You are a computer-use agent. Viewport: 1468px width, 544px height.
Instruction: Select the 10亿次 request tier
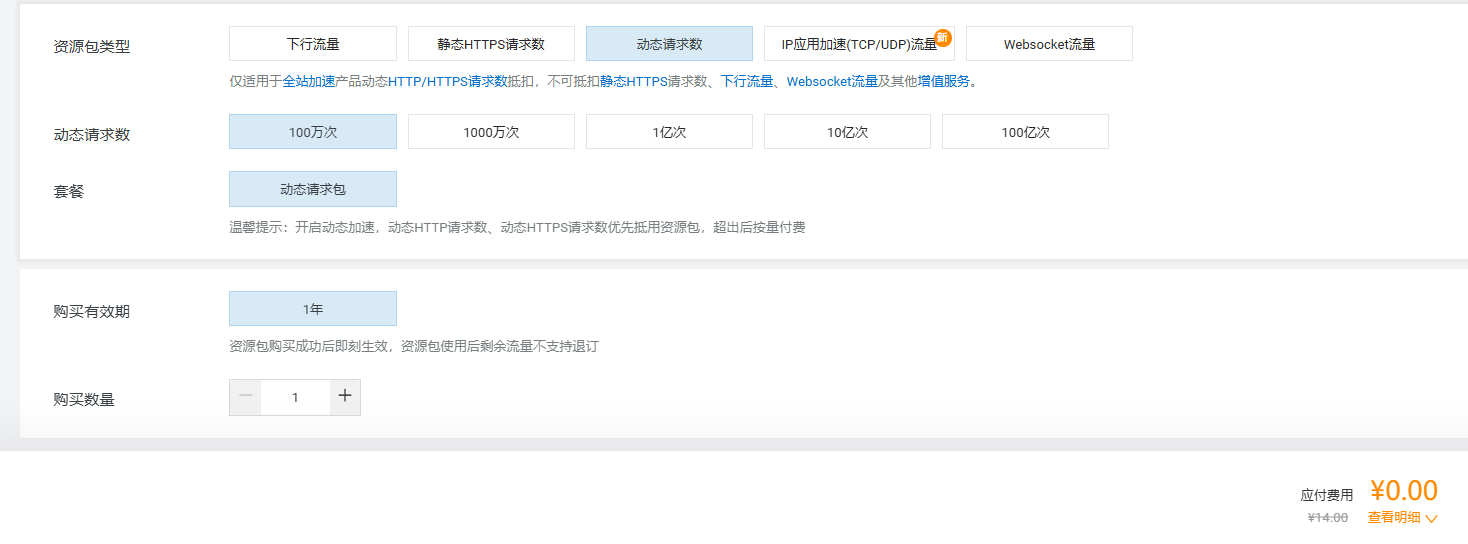point(847,132)
